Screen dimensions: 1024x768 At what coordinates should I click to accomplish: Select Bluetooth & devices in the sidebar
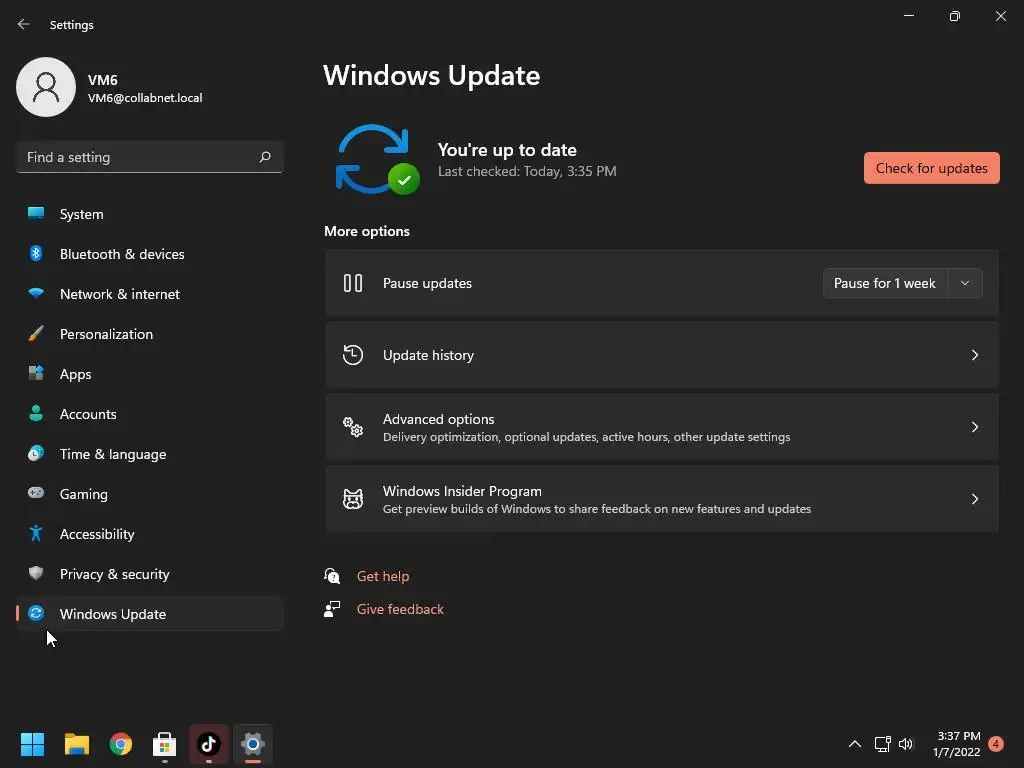coord(150,253)
